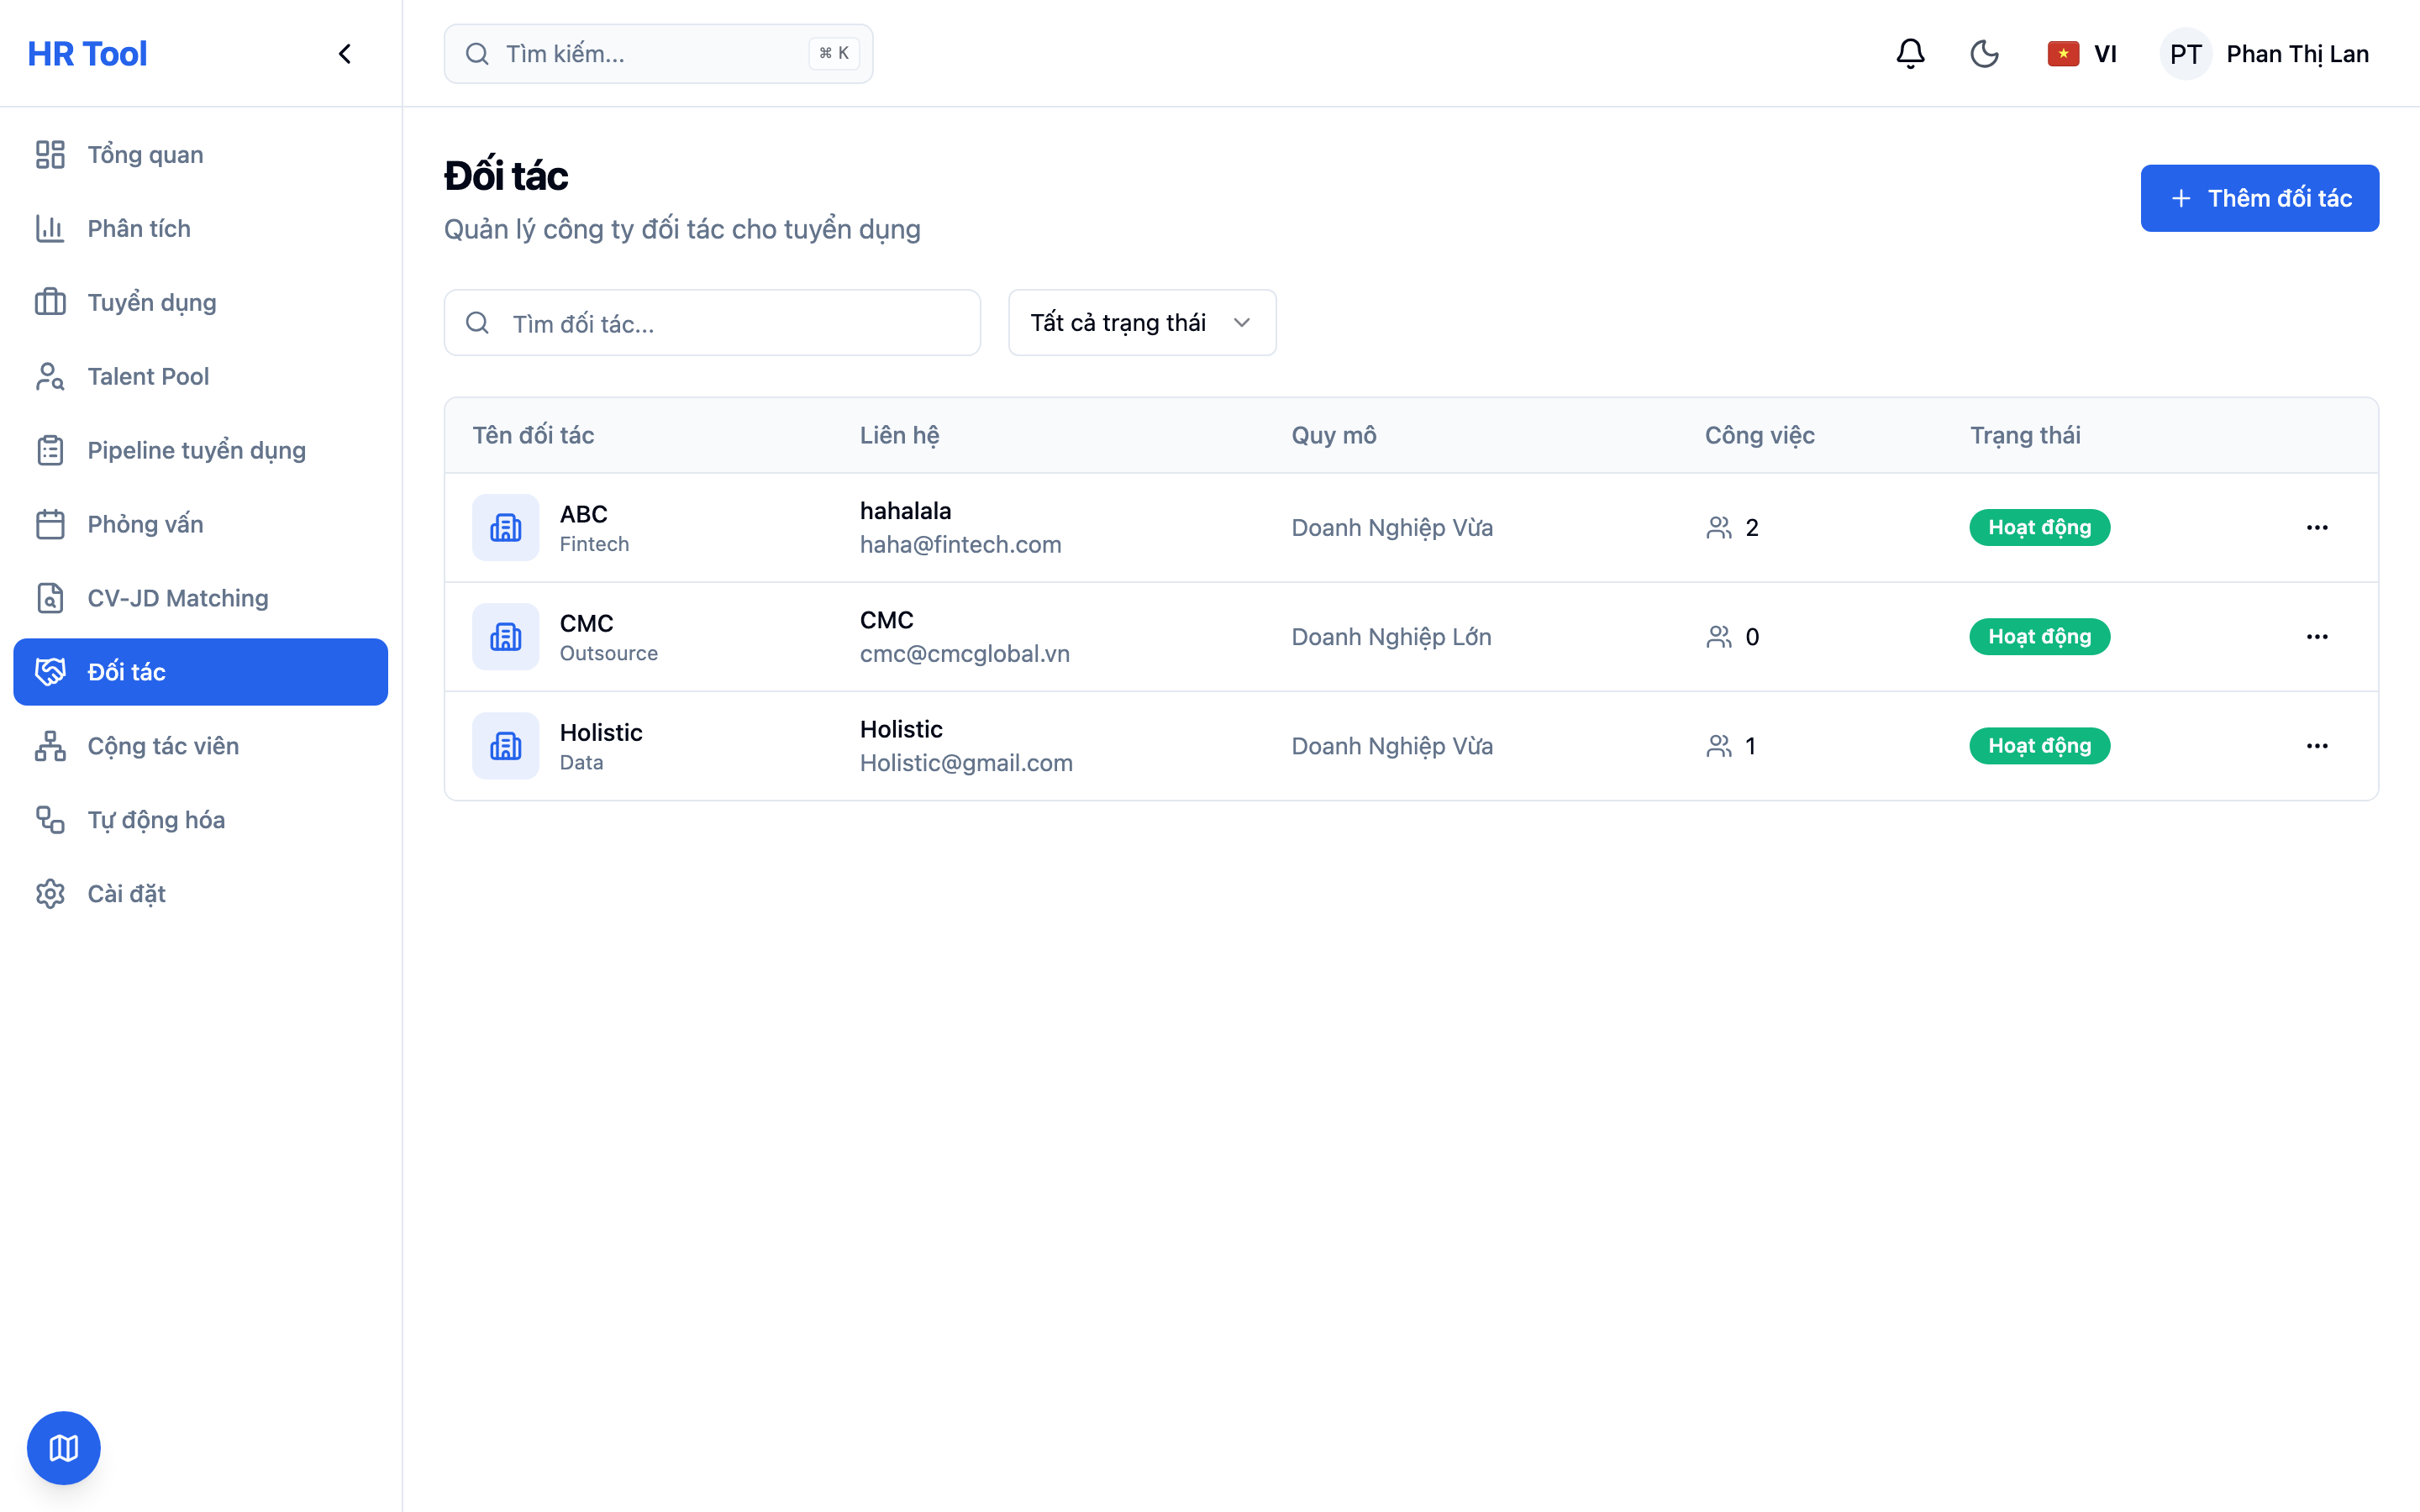Click the job count icon for Holistic
This screenshot has height=1512, width=2420.
pyautogui.click(x=1719, y=746)
